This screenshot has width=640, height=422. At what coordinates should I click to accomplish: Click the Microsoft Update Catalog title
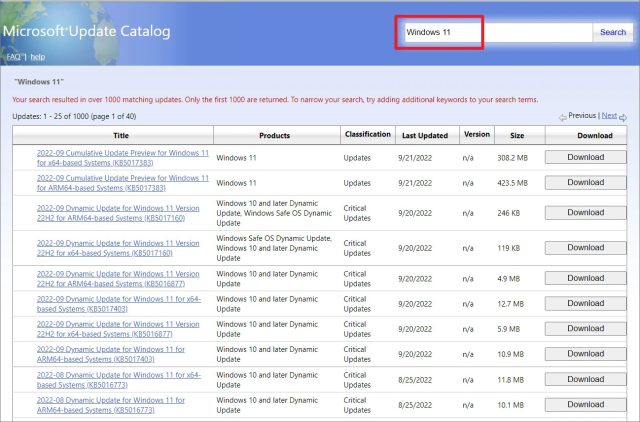pyautogui.click(x=87, y=31)
